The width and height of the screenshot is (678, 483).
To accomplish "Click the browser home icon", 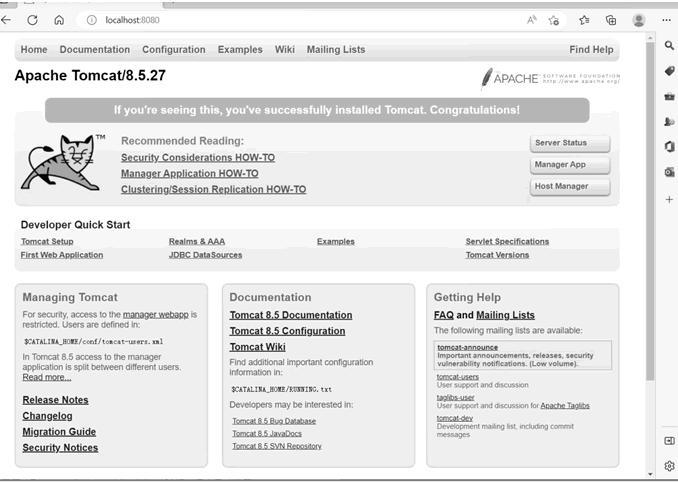I will coord(59,20).
